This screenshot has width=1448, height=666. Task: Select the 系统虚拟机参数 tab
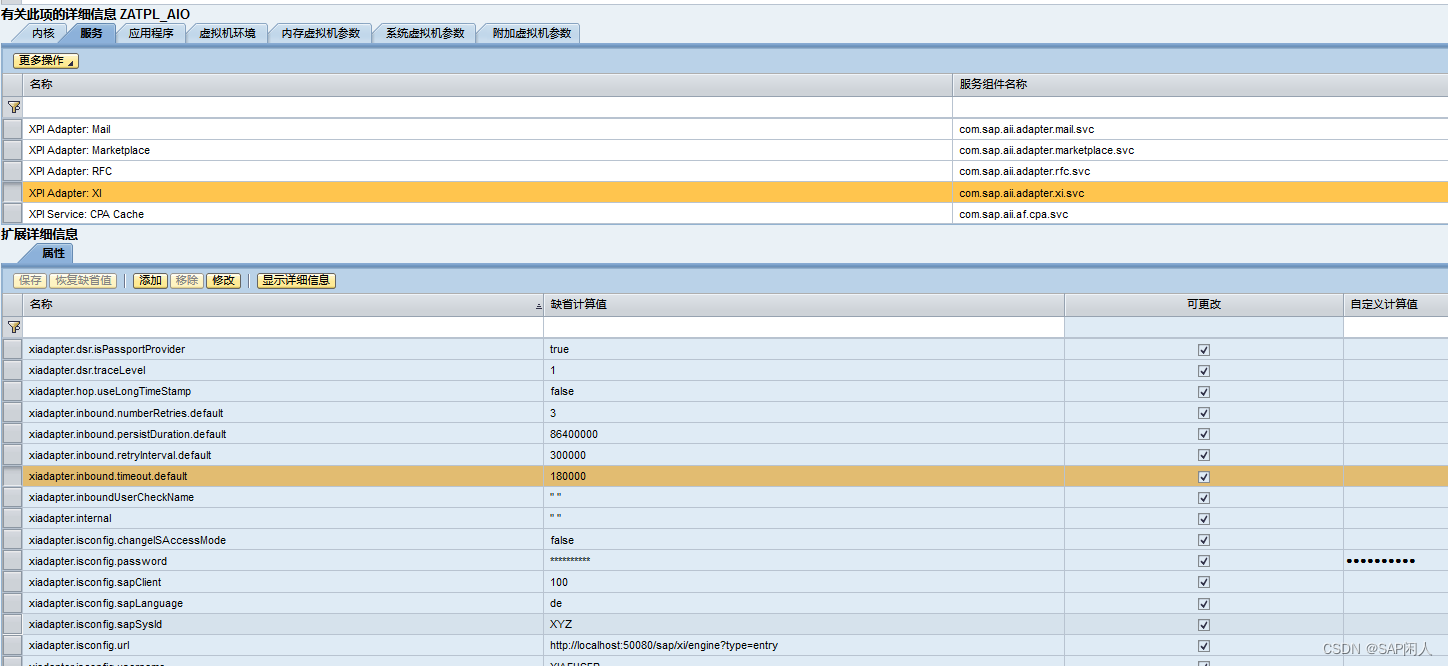(x=425, y=33)
